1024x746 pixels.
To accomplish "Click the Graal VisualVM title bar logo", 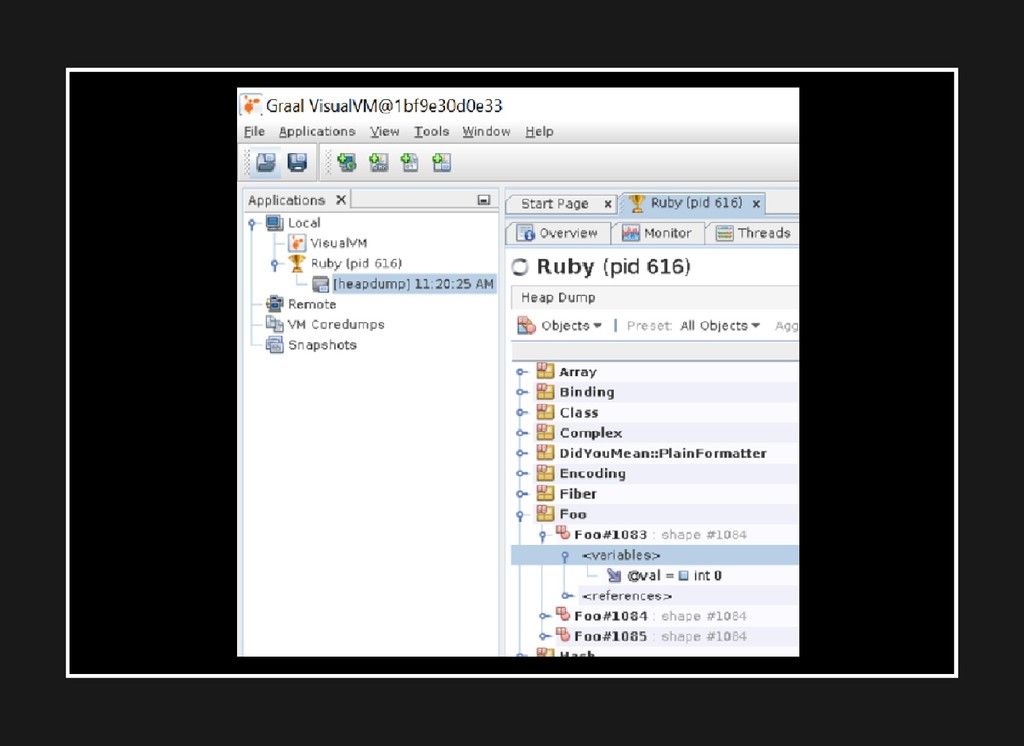I will pyautogui.click(x=251, y=105).
